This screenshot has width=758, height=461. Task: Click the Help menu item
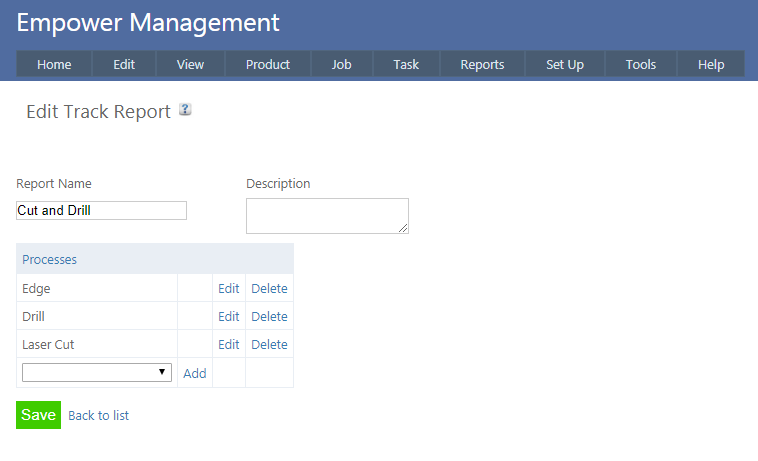[x=711, y=65]
